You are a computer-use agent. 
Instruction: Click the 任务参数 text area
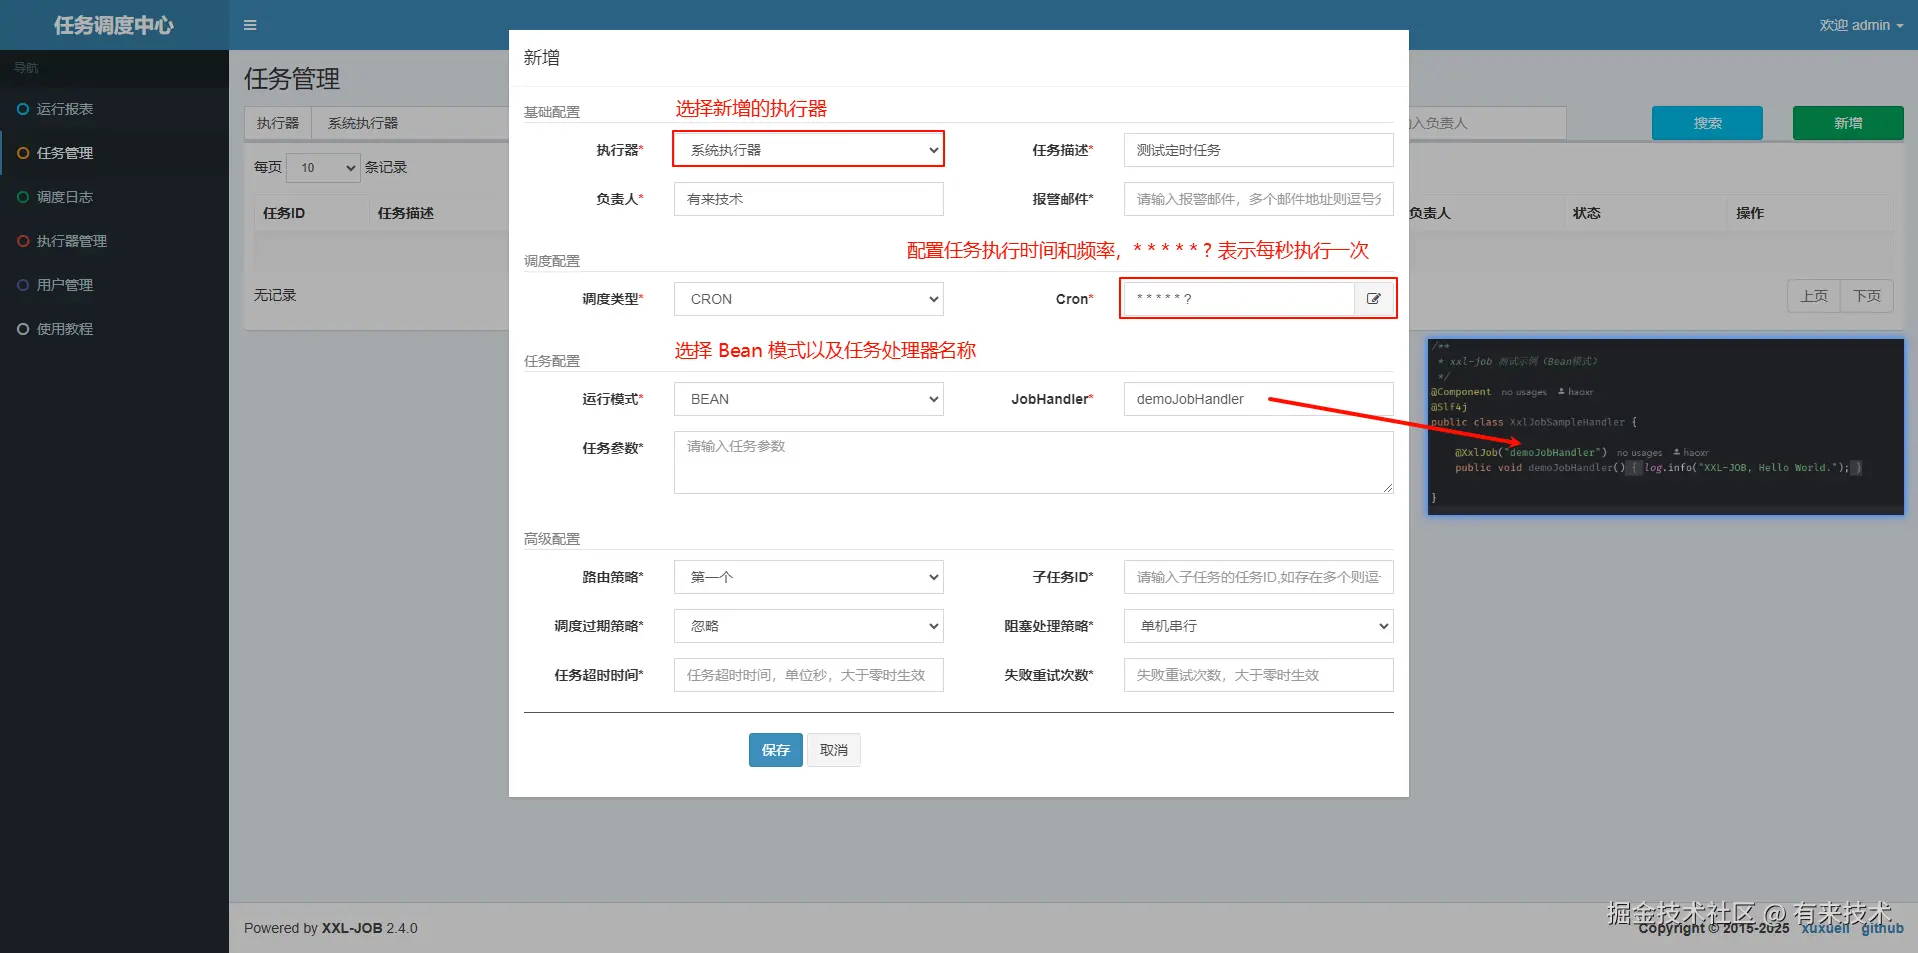1032,462
